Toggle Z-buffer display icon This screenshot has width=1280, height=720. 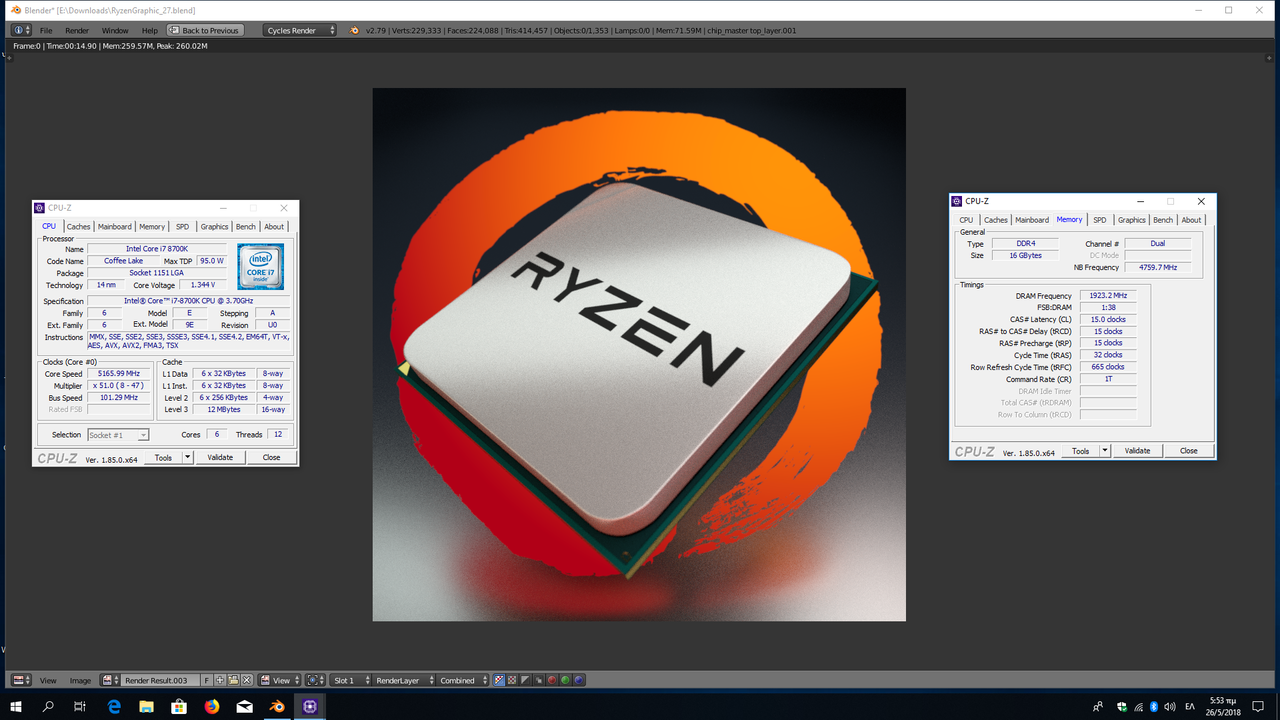pos(538,680)
